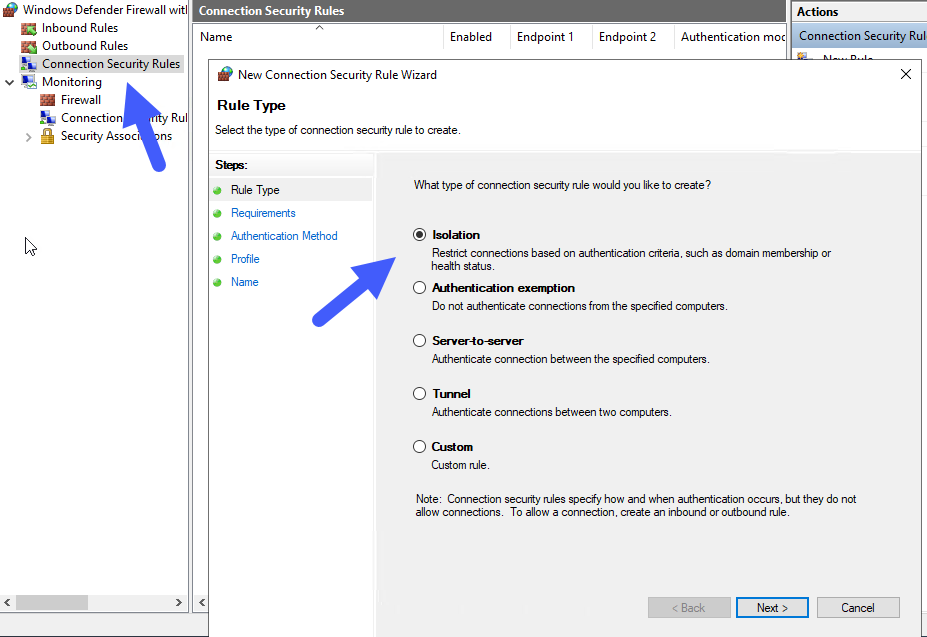Viewport: 927px width, 637px height.
Task: Click the wizard's globe icon in title bar
Action: pos(222,74)
